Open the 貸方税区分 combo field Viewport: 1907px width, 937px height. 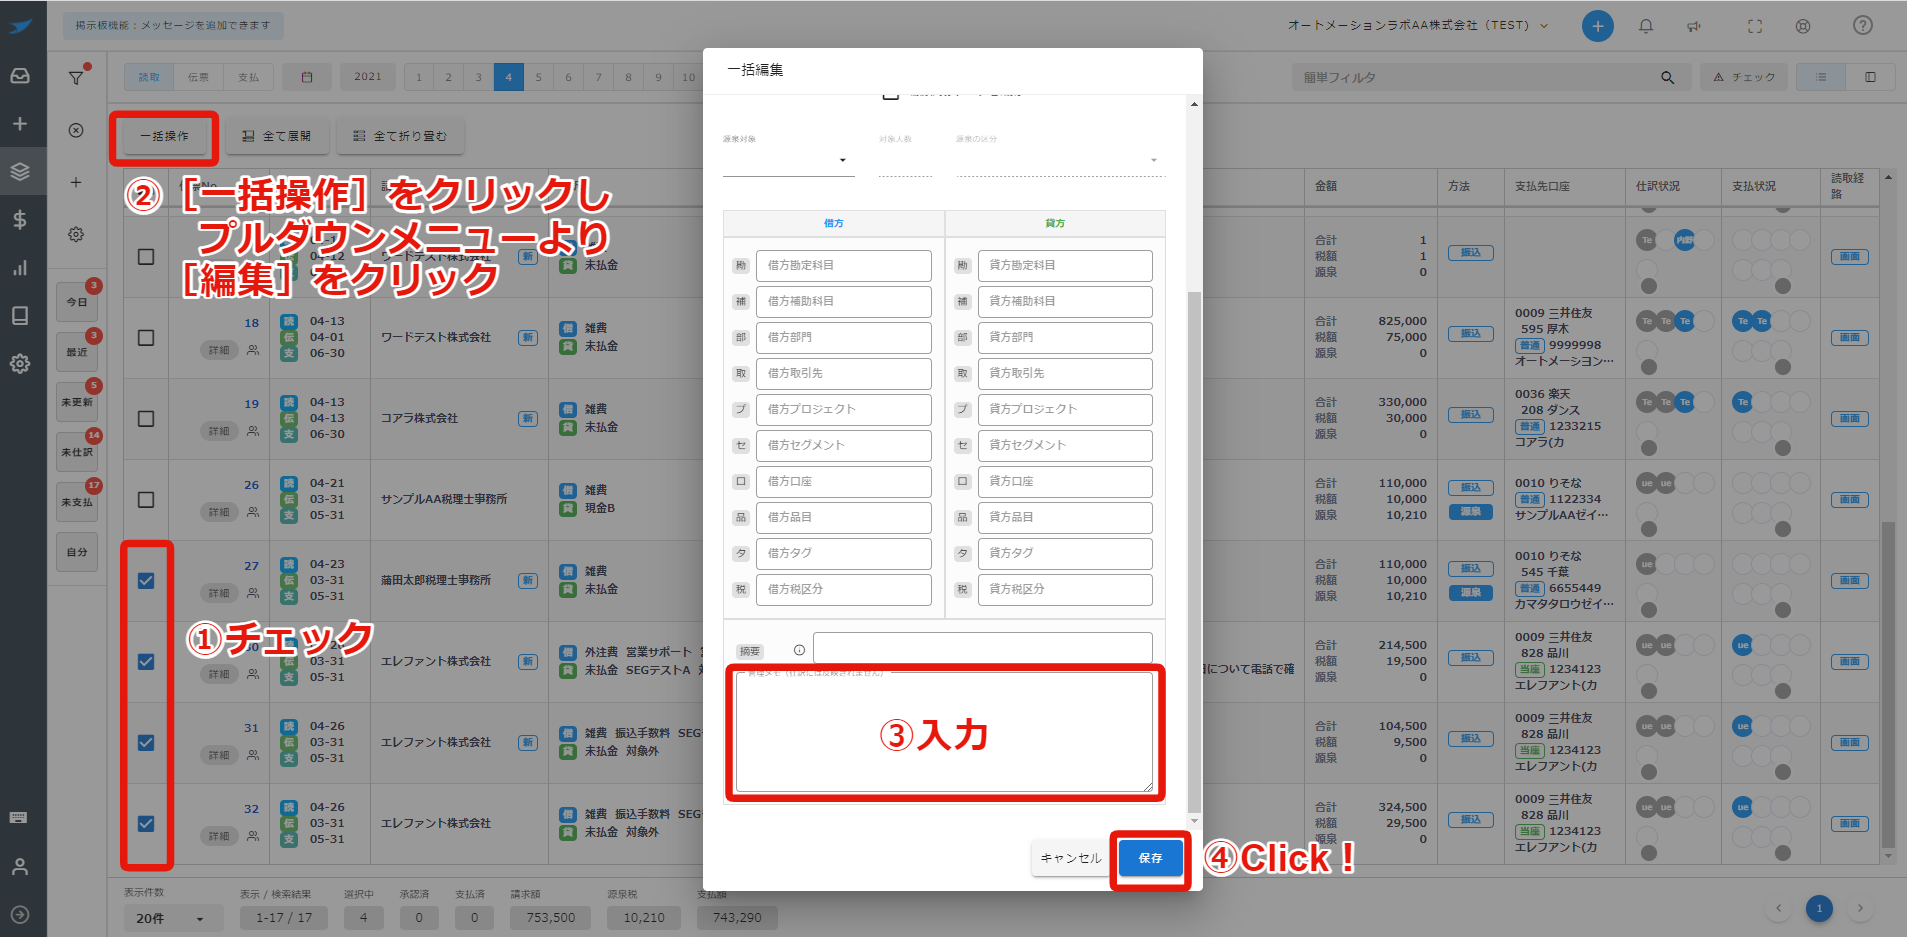click(x=1065, y=590)
